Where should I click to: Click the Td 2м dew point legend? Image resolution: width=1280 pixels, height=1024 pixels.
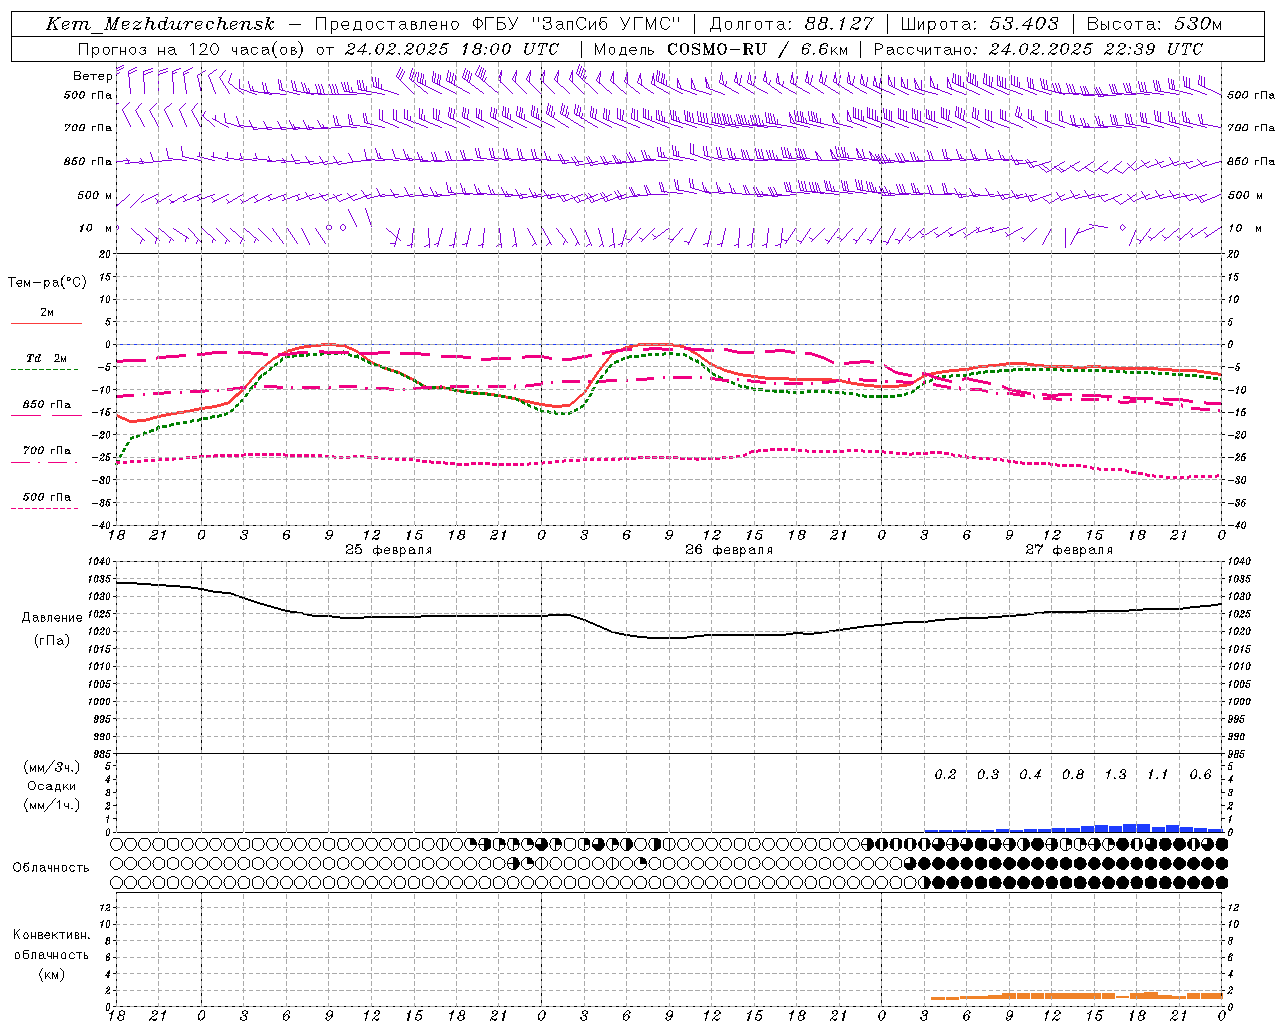coord(46,358)
